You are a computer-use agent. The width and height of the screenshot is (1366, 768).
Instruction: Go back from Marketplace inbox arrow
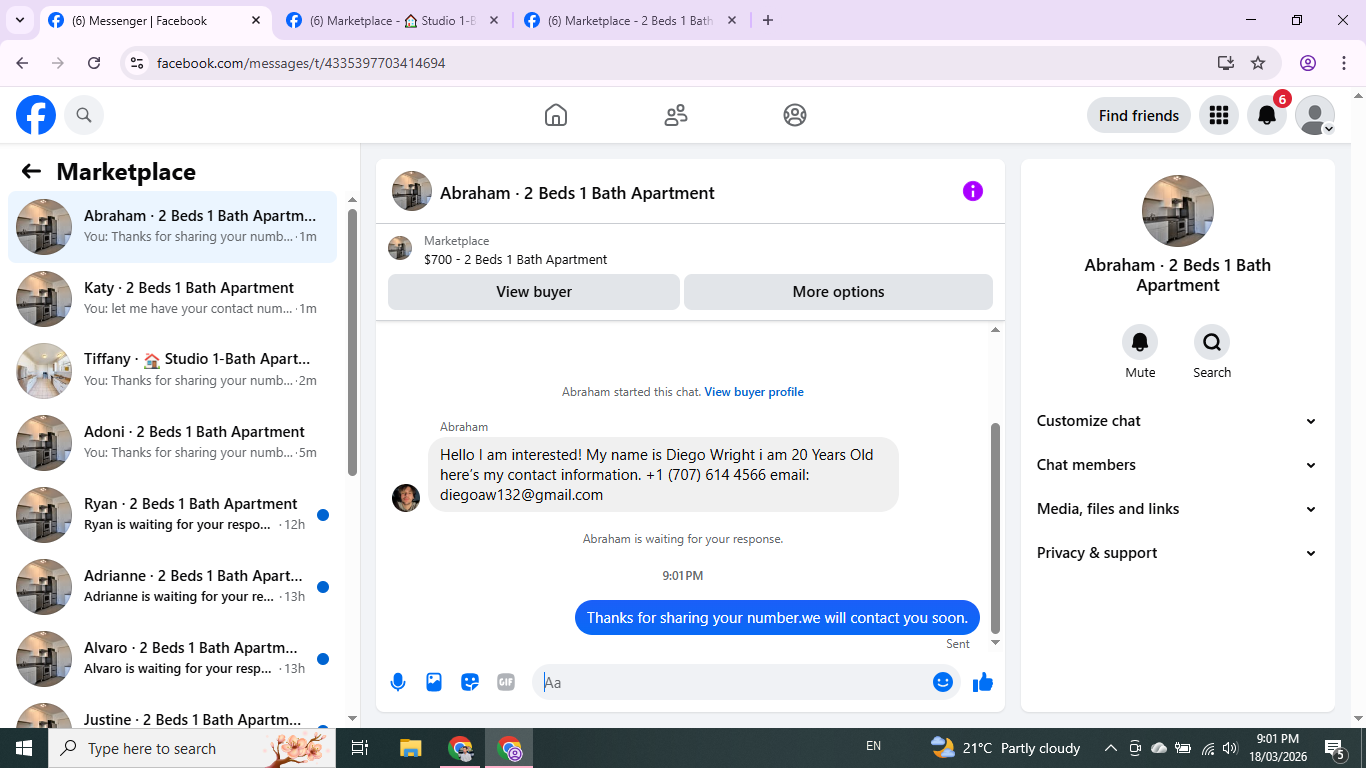[31, 172]
